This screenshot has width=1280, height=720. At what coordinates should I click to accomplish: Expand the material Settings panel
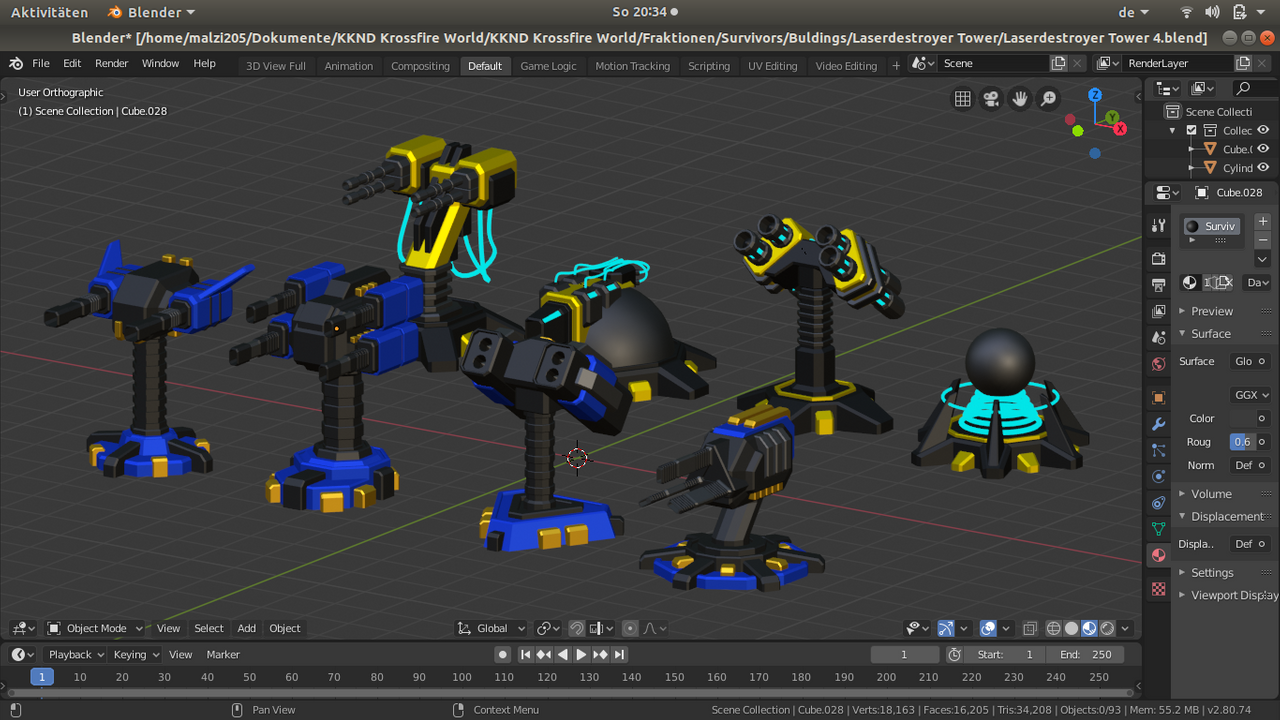point(1211,573)
